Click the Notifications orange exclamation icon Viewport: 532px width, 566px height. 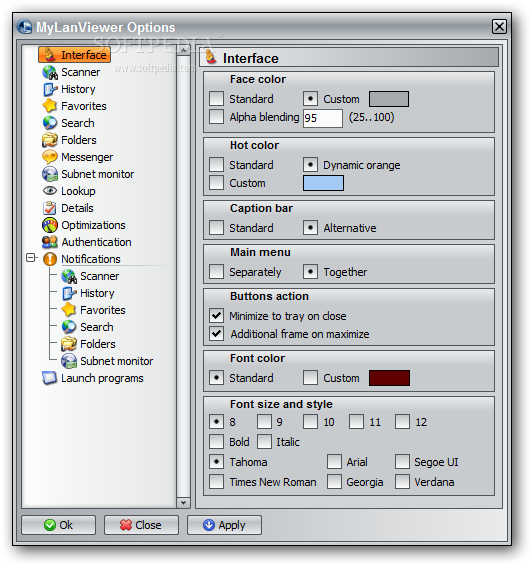tap(50, 259)
